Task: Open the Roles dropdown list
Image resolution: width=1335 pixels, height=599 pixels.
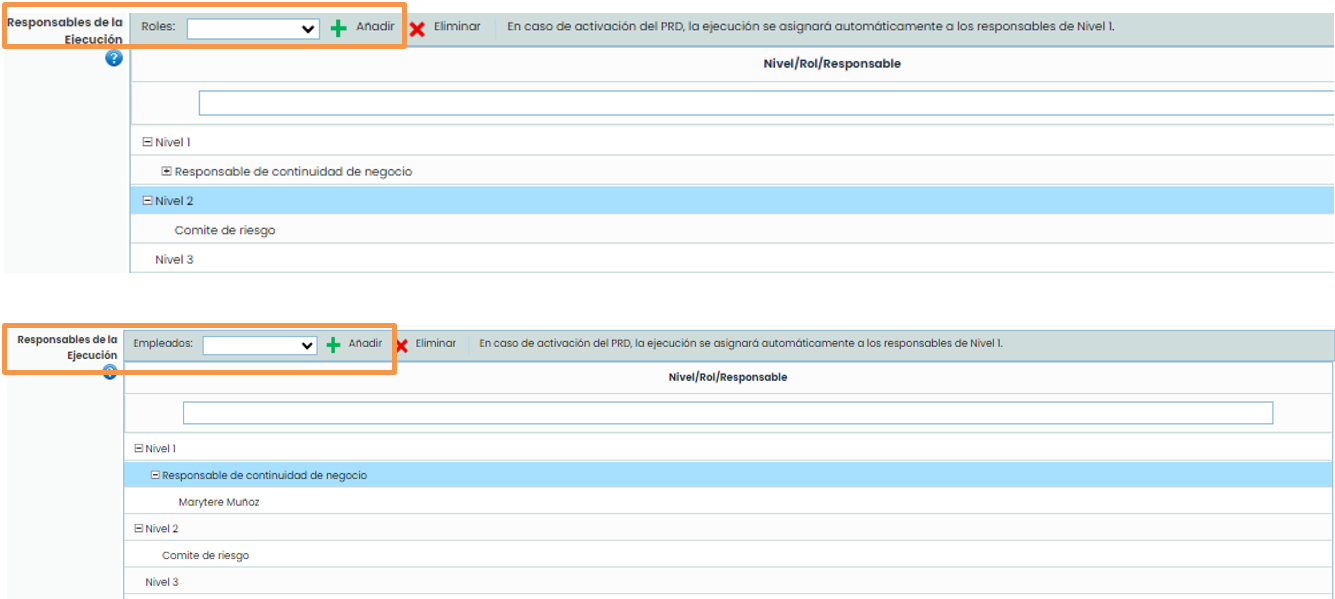Action: [x=253, y=29]
